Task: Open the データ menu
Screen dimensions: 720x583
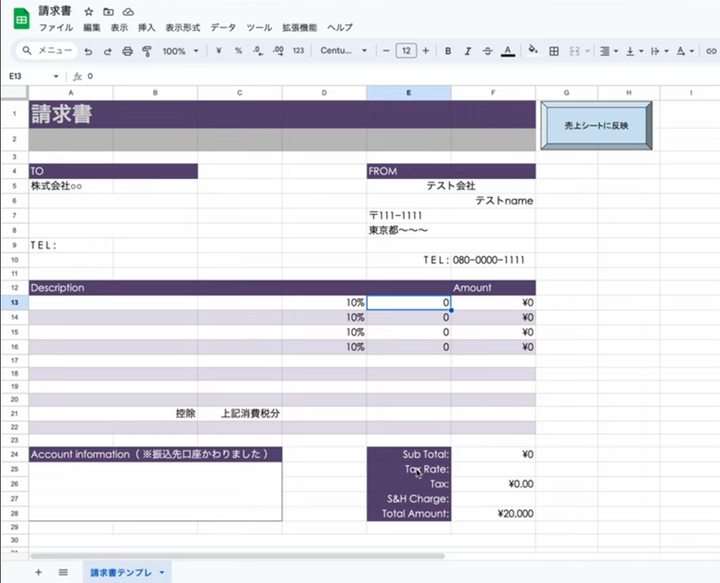Action: point(223,27)
